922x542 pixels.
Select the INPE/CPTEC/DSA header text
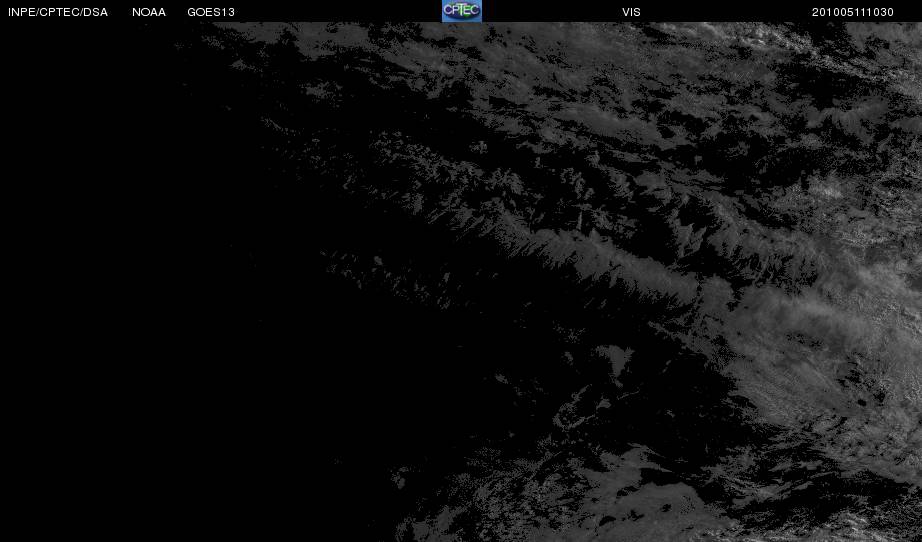[x=58, y=12]
